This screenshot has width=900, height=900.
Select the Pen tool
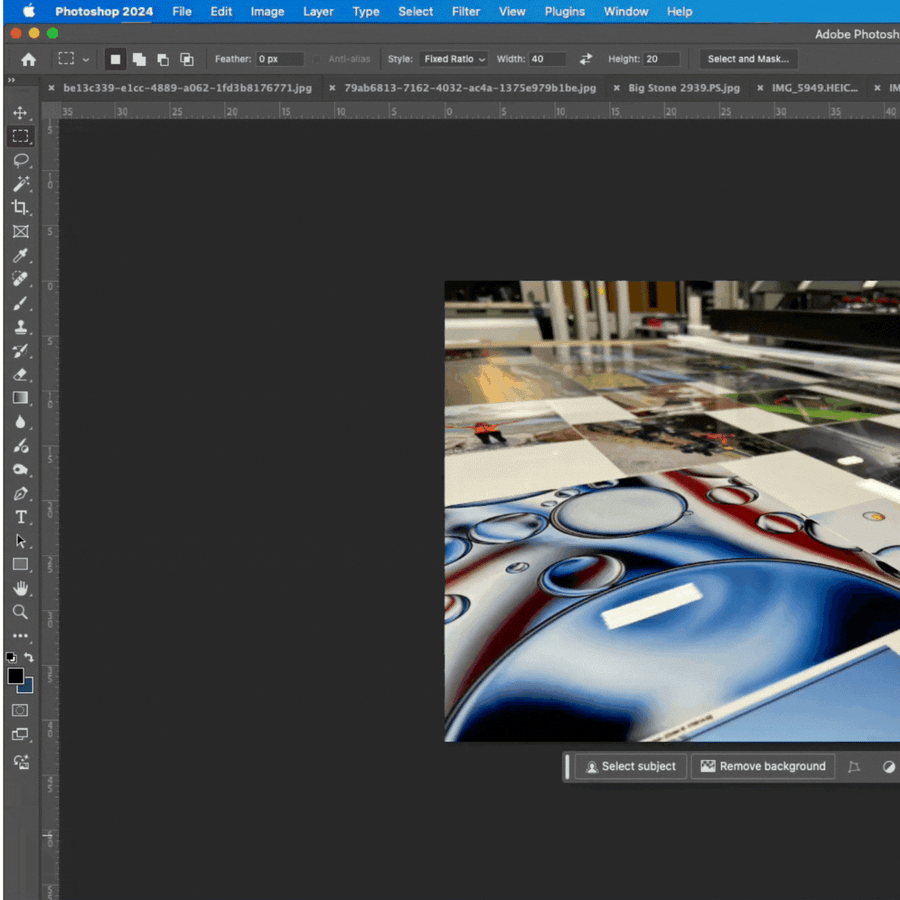tap(21, 494)
